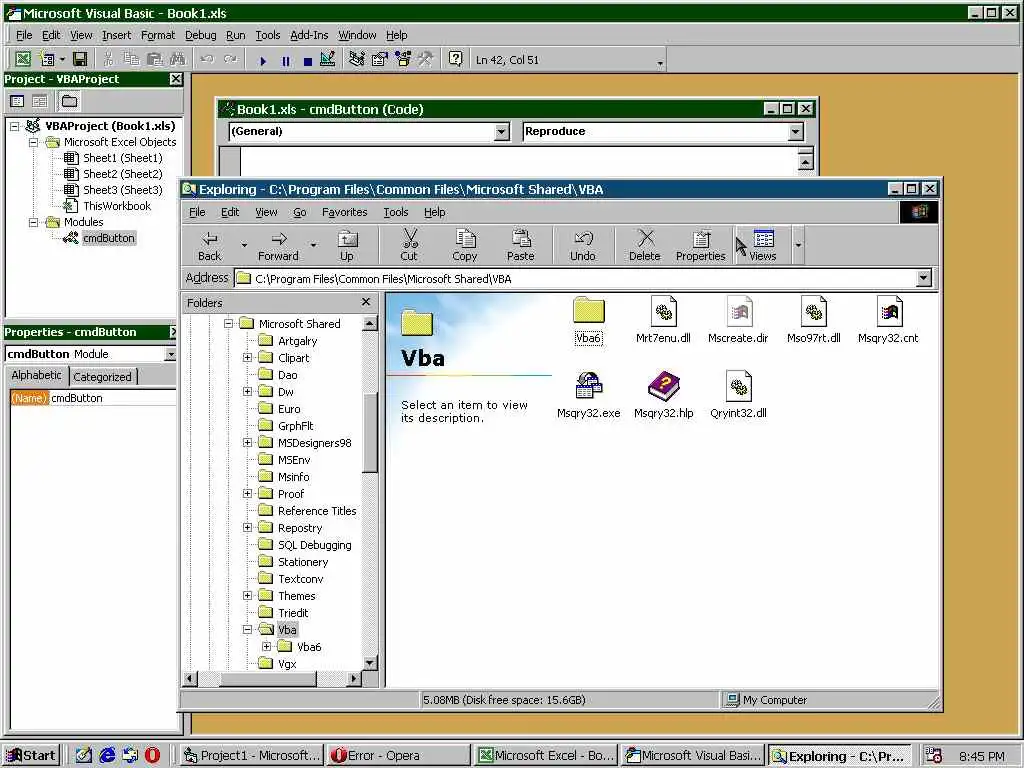
Task: Click the Toolbox hammer-and-wrench icon
Action: coord(426,59)
